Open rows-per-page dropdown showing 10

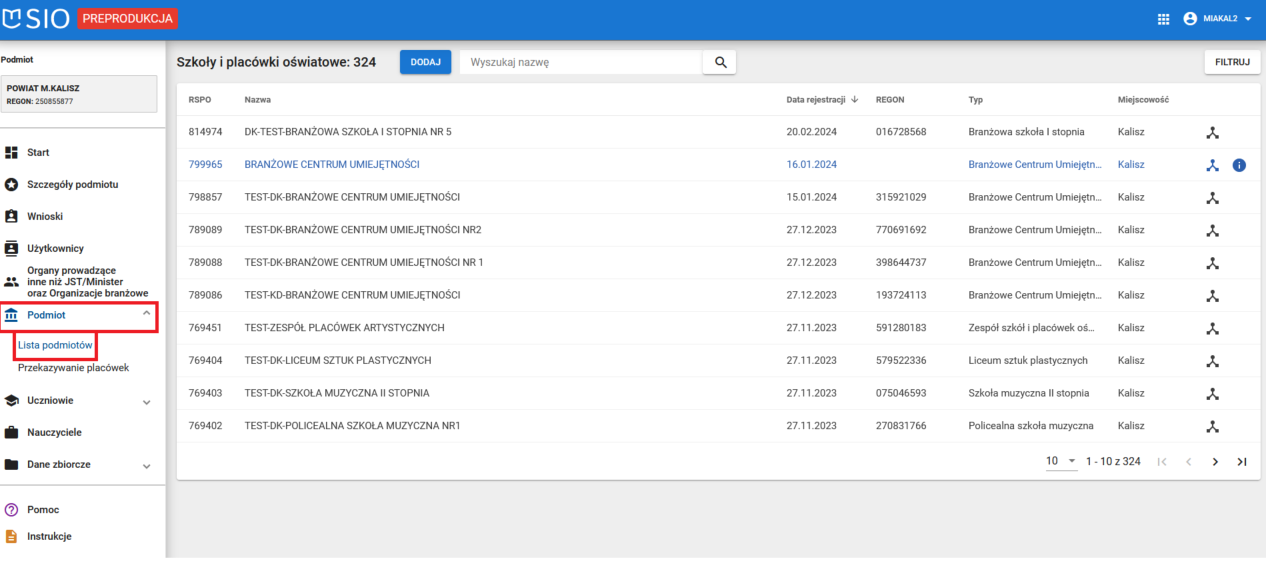pyautogui.click(x=1061, y=461)
